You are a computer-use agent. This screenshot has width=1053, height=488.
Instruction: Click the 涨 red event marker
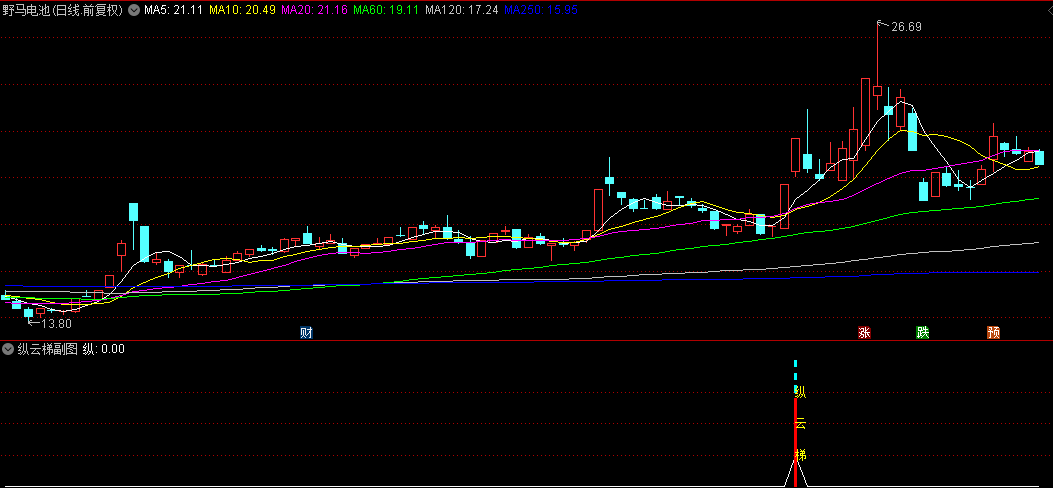[x=864, y=333]
